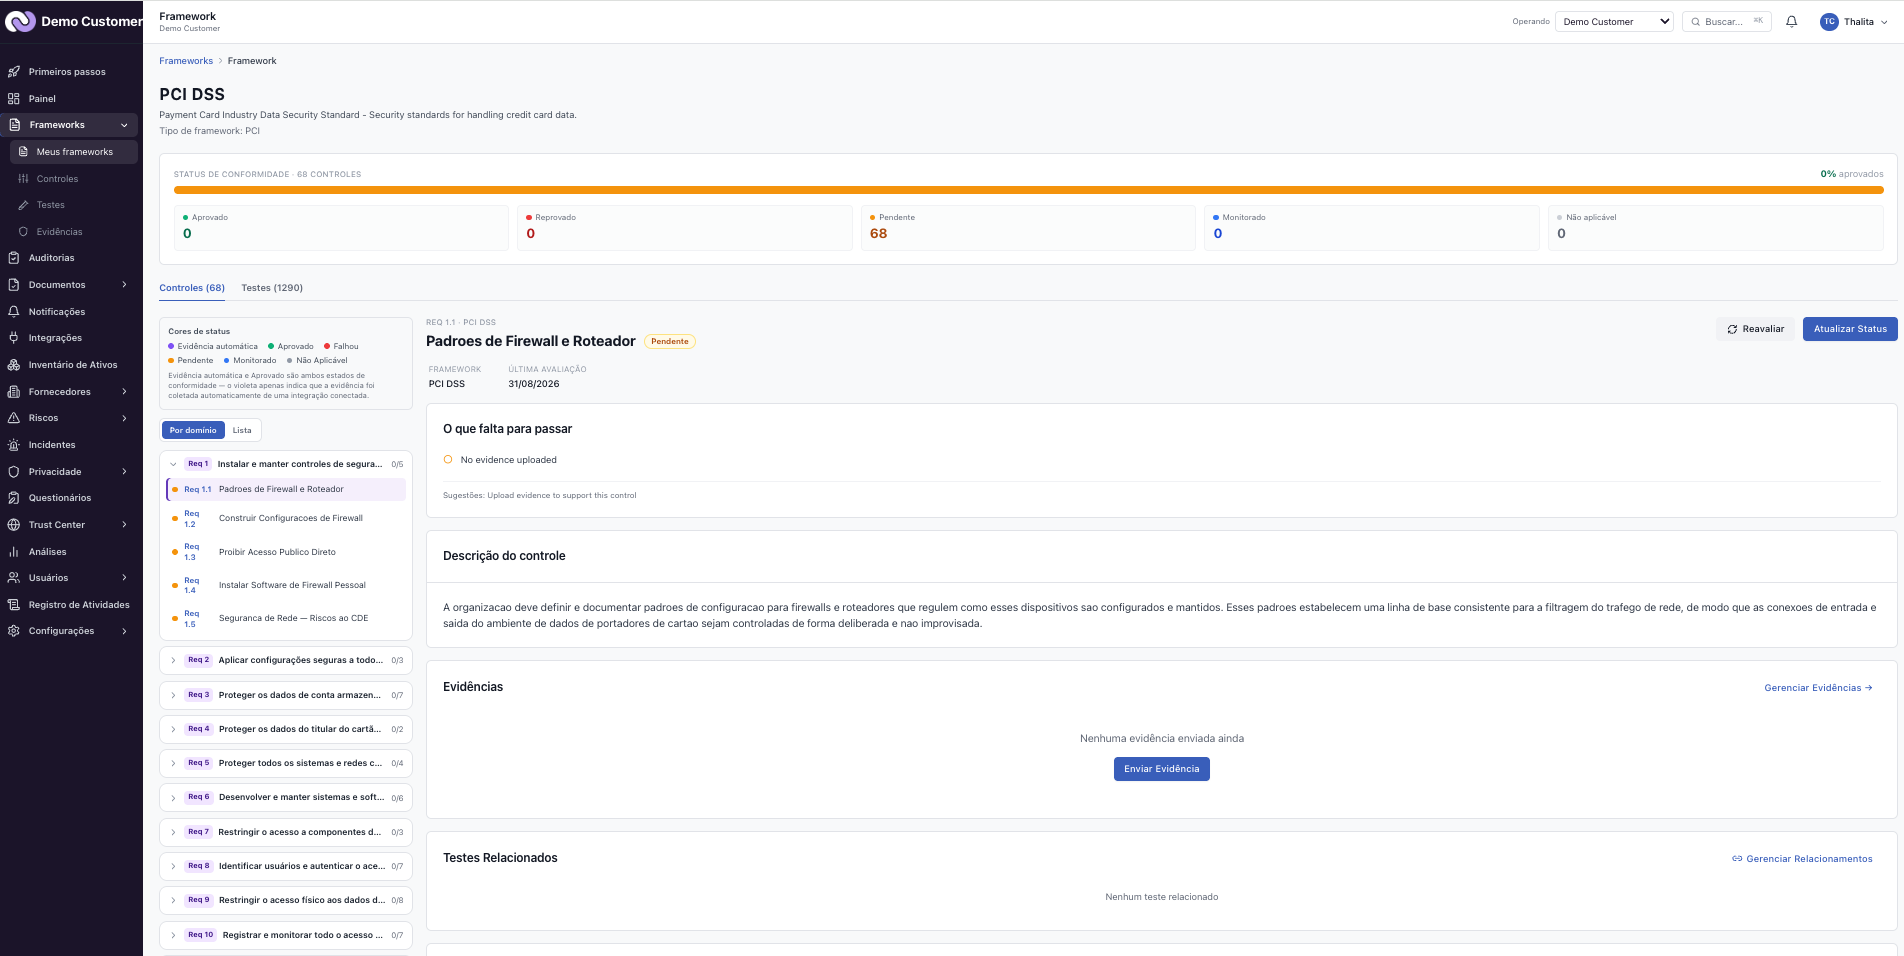Click the Pendente 68 status card
The image size is (1904, 956).
1028,227
